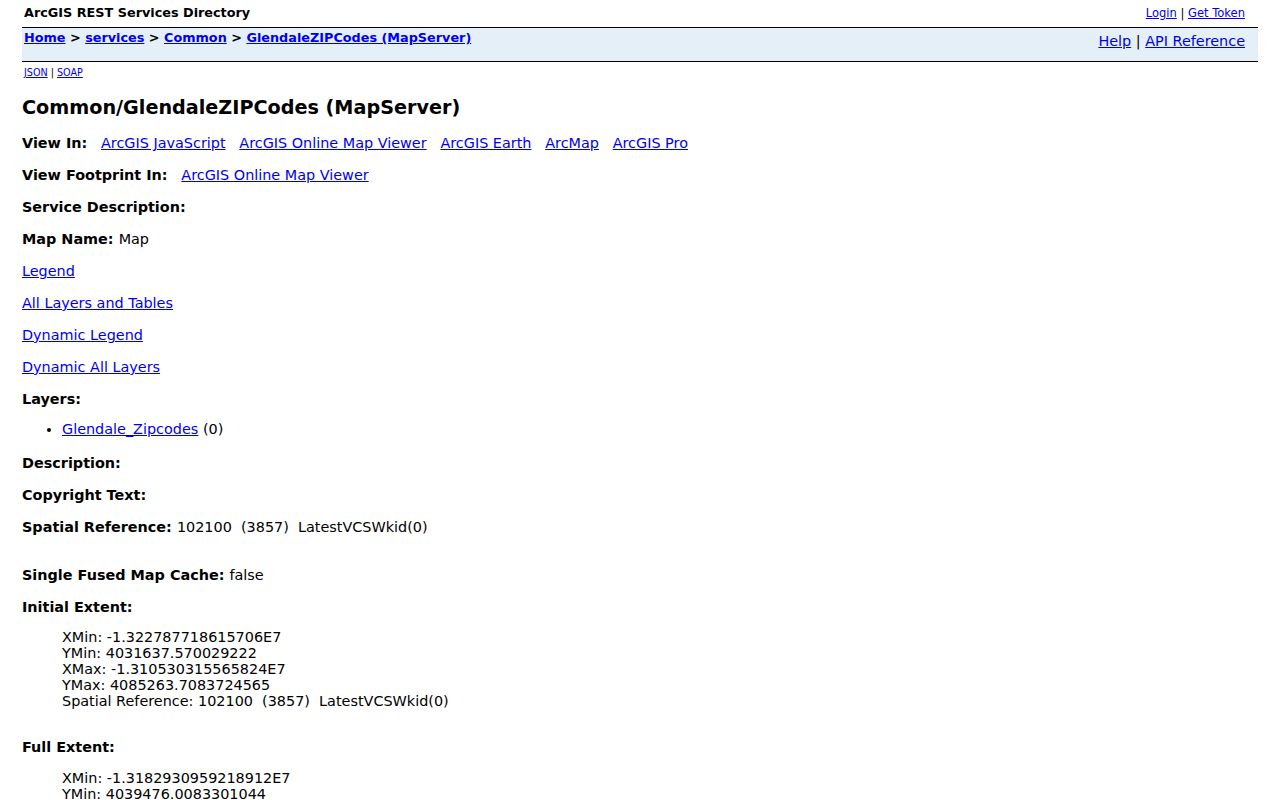View the SOAP format link
Viewport: 1280px width, 800px height.
pos(70,72)
